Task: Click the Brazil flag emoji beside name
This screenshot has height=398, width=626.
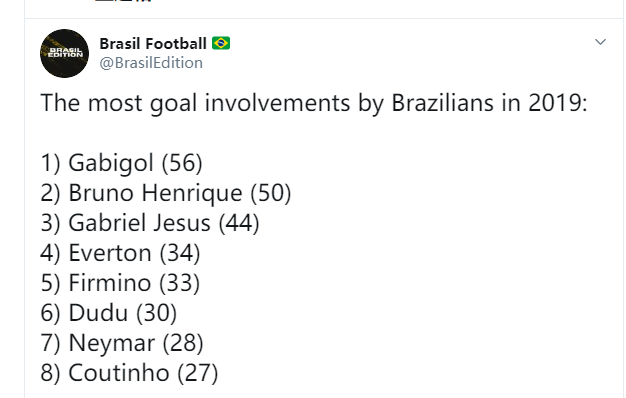Action: 221,43
